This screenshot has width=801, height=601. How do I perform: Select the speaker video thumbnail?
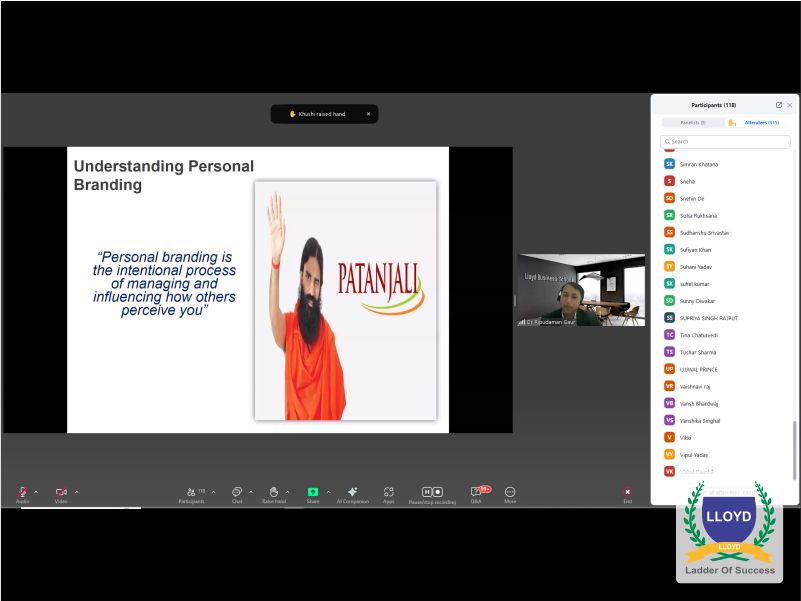pyautogui.click(x=581, y=290)
